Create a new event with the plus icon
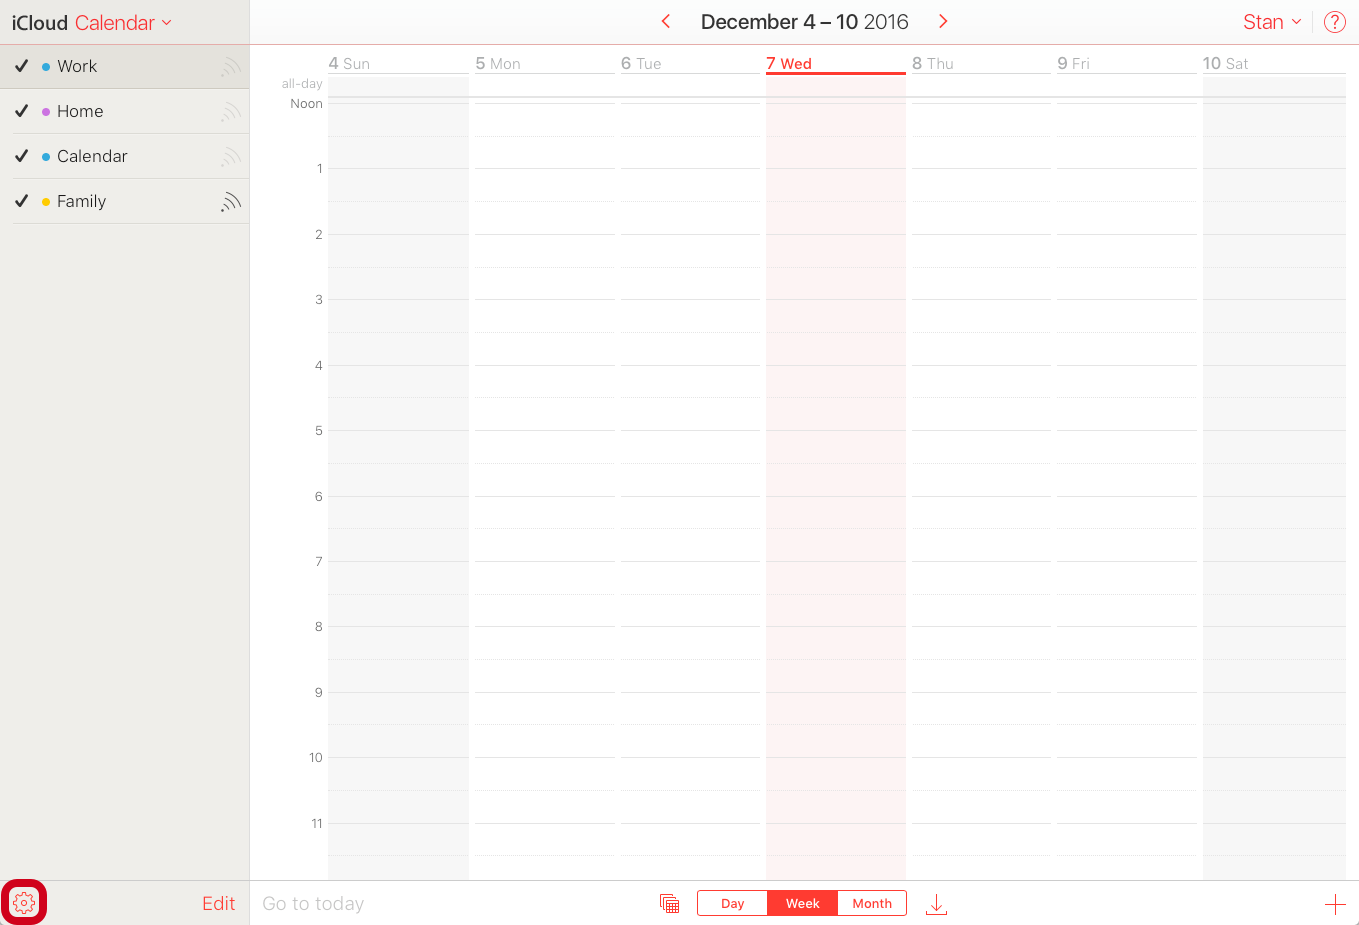The height and width of the screenshot is (925, 1359). pyautogui.click(x=1337, y=903)
